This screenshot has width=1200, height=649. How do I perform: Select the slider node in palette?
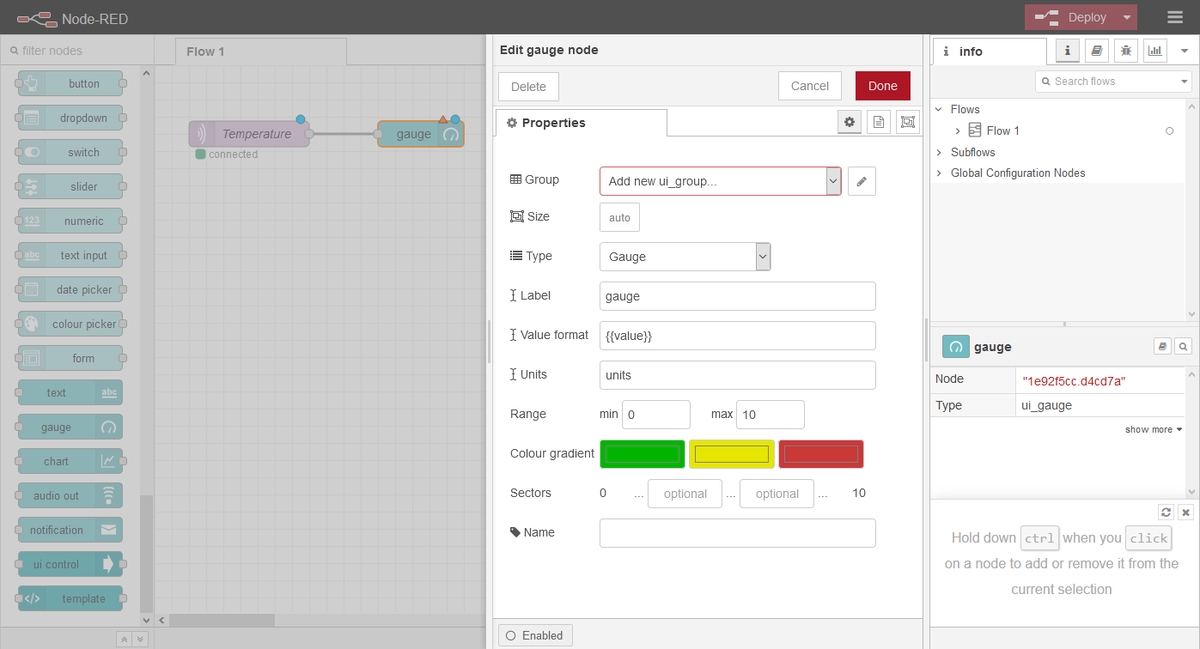pos(71,186)
